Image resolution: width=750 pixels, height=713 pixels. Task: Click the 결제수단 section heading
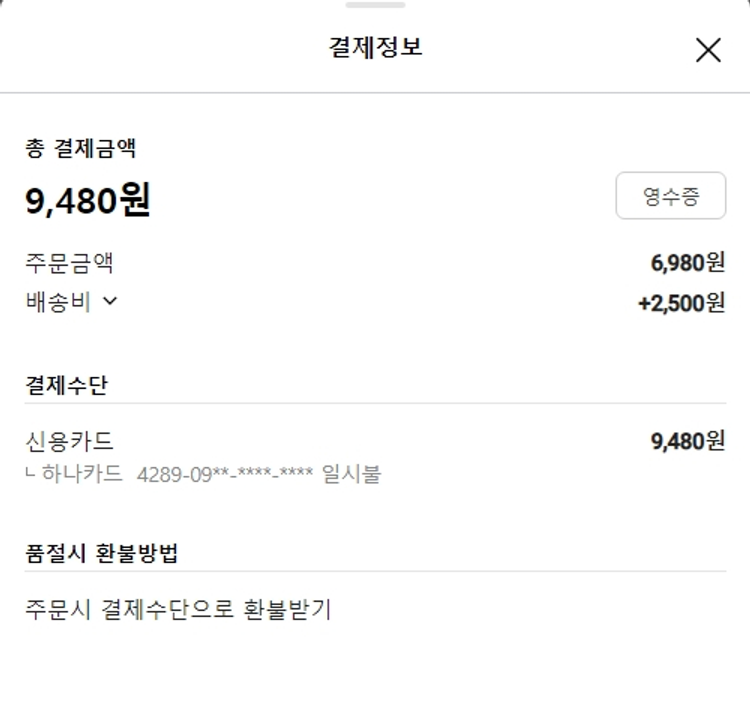[66, 385]
